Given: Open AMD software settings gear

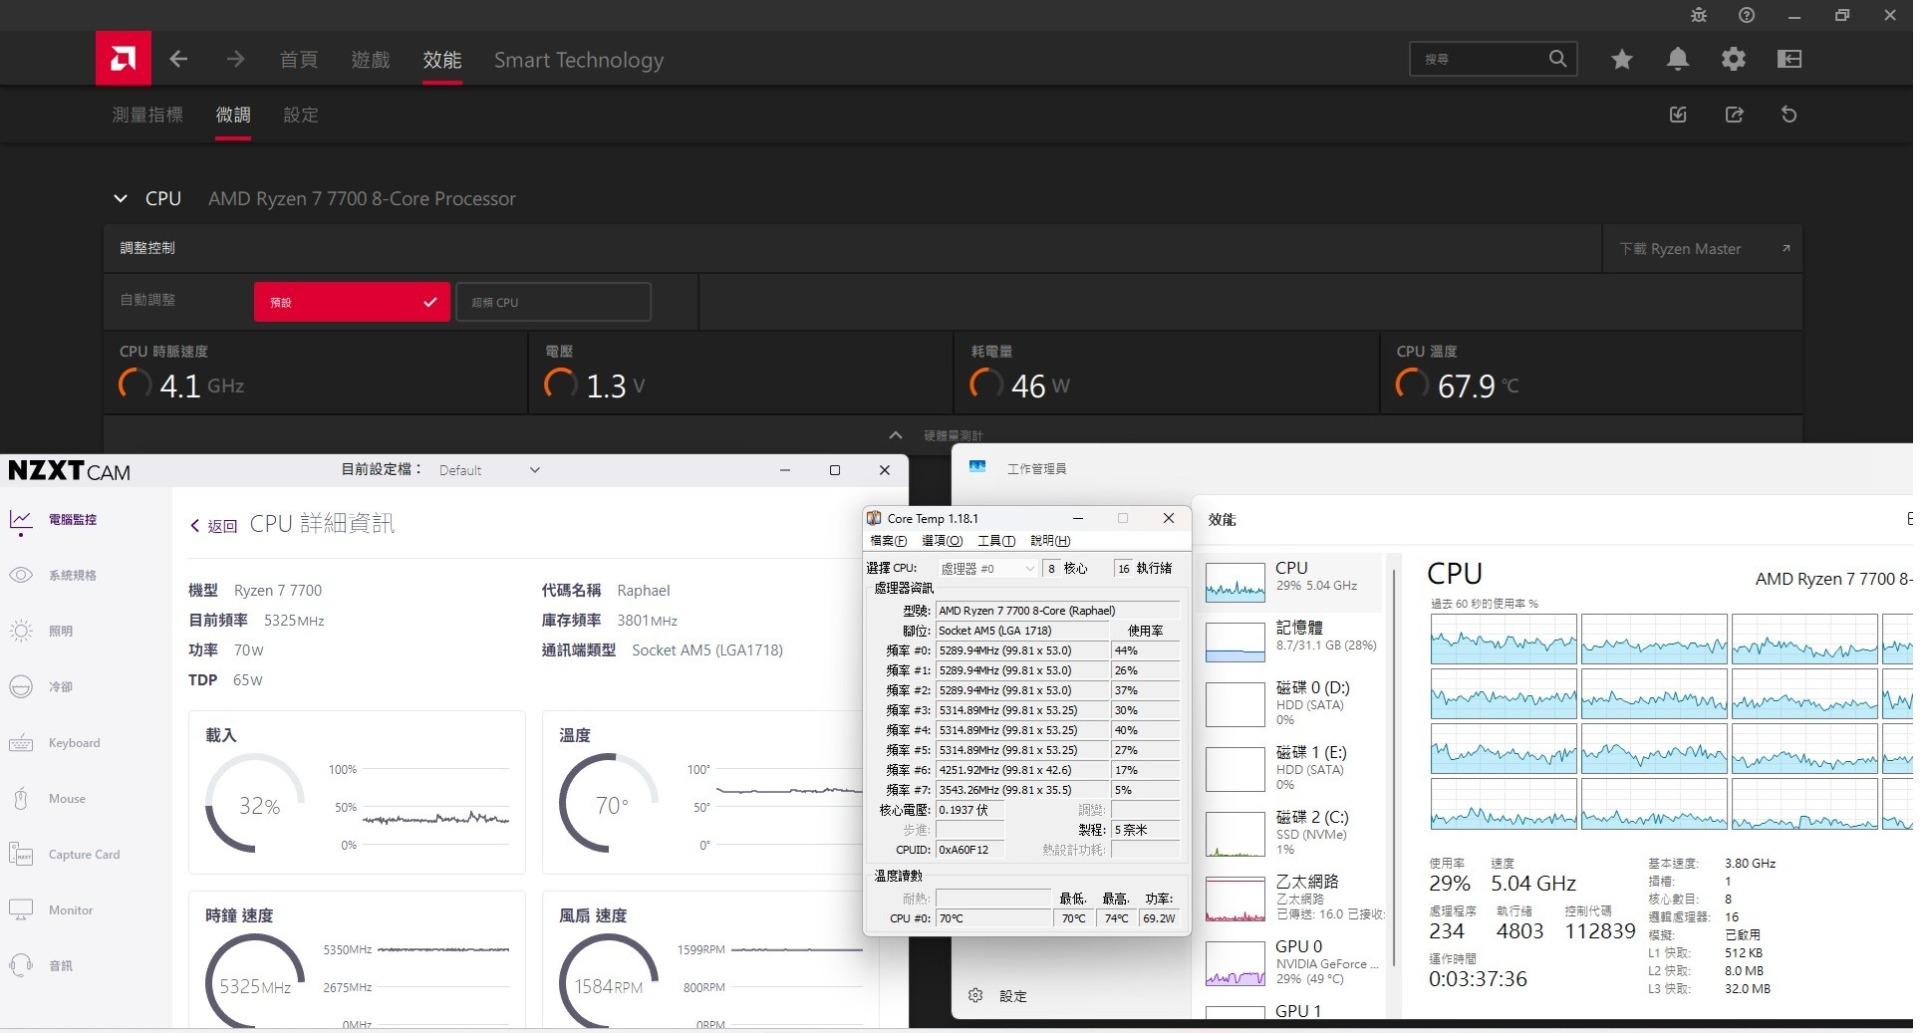Looking at the screenshot, I should tap(1733, 59).
